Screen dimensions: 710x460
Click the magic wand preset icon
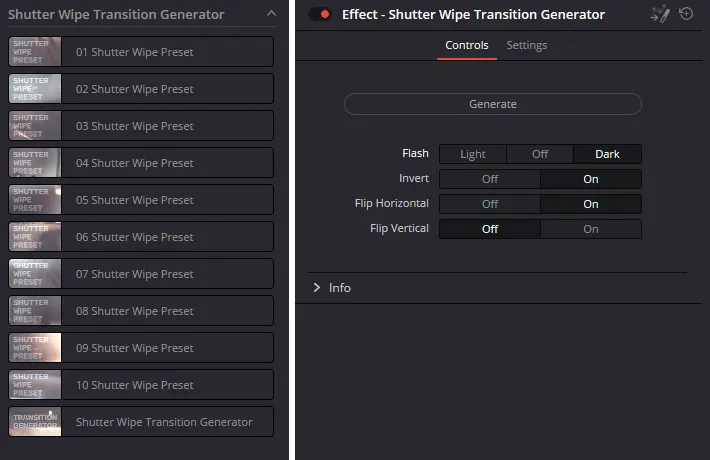click(660, 14)
